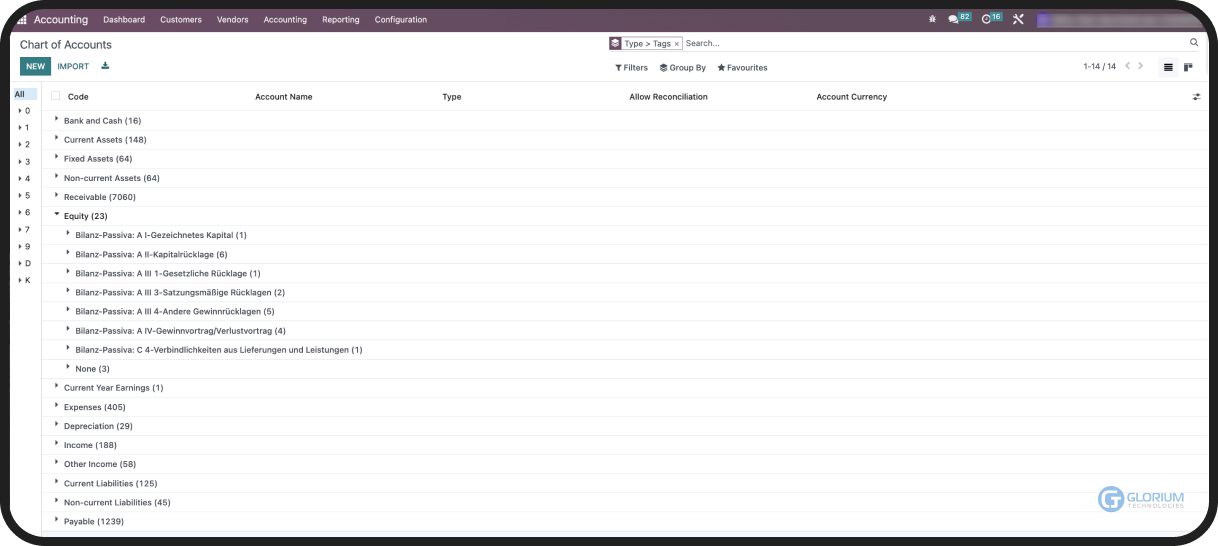
Task: Open the apps grid home icon
Action: tap(22, 20)
